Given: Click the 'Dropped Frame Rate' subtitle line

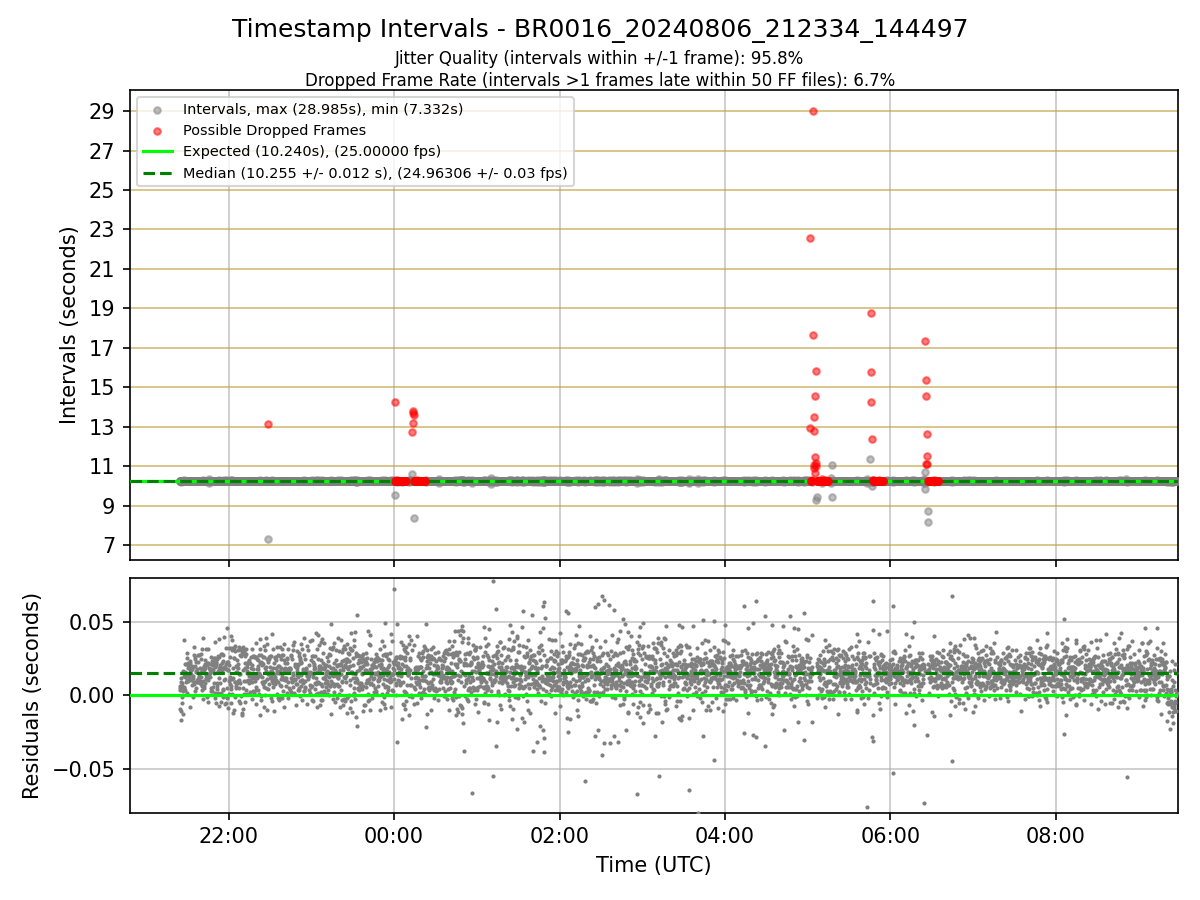Looking at the screenshot, I should click(x=600, y=79).
